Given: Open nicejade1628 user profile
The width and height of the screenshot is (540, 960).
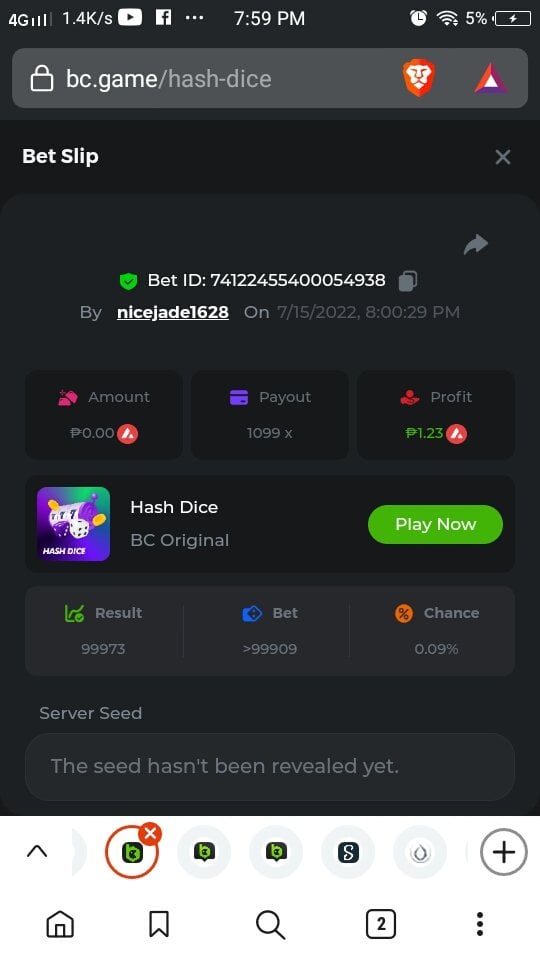Looking at the screenshot, I should [173, 312].
